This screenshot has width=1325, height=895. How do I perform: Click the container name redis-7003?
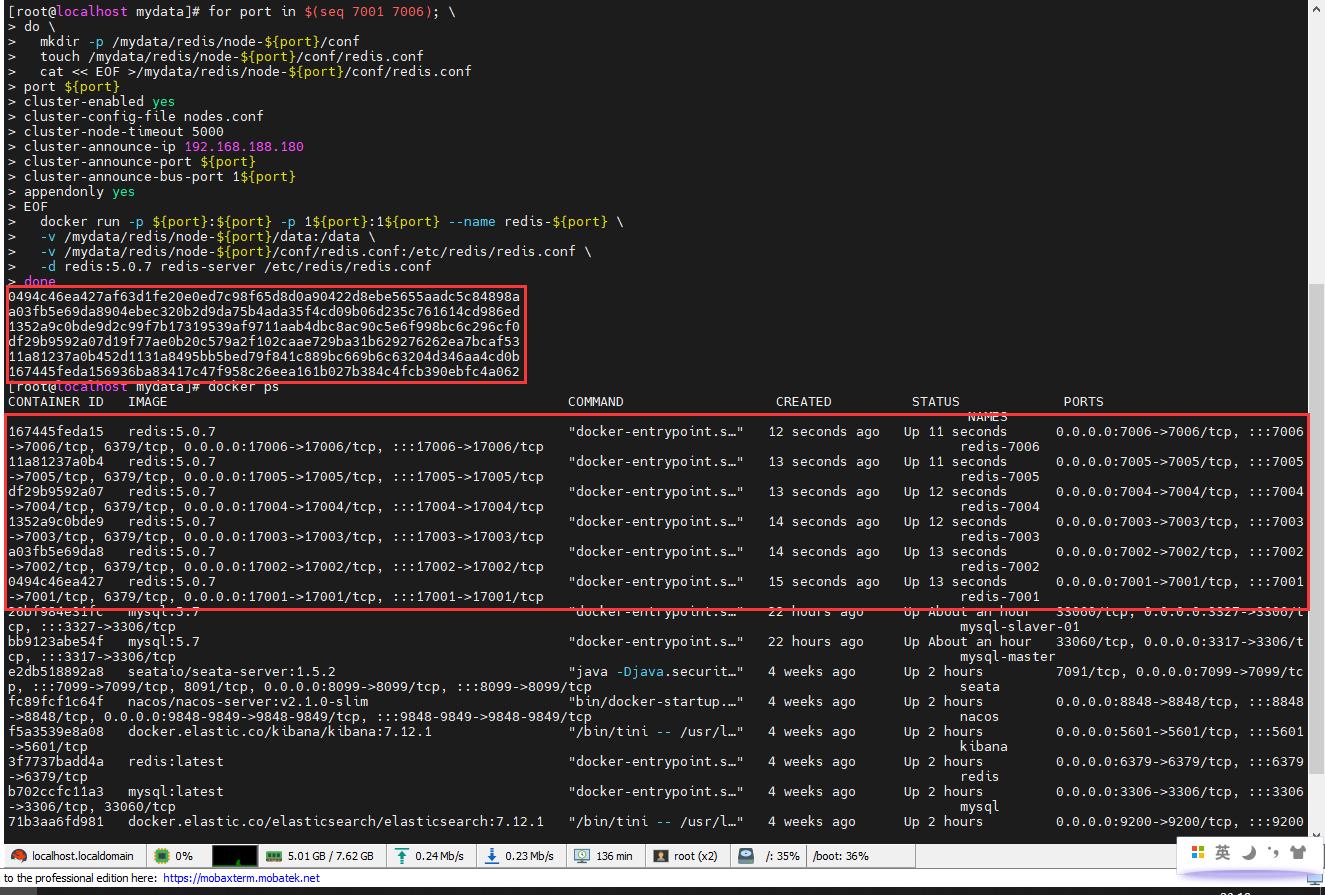[x=1000, y=537]
